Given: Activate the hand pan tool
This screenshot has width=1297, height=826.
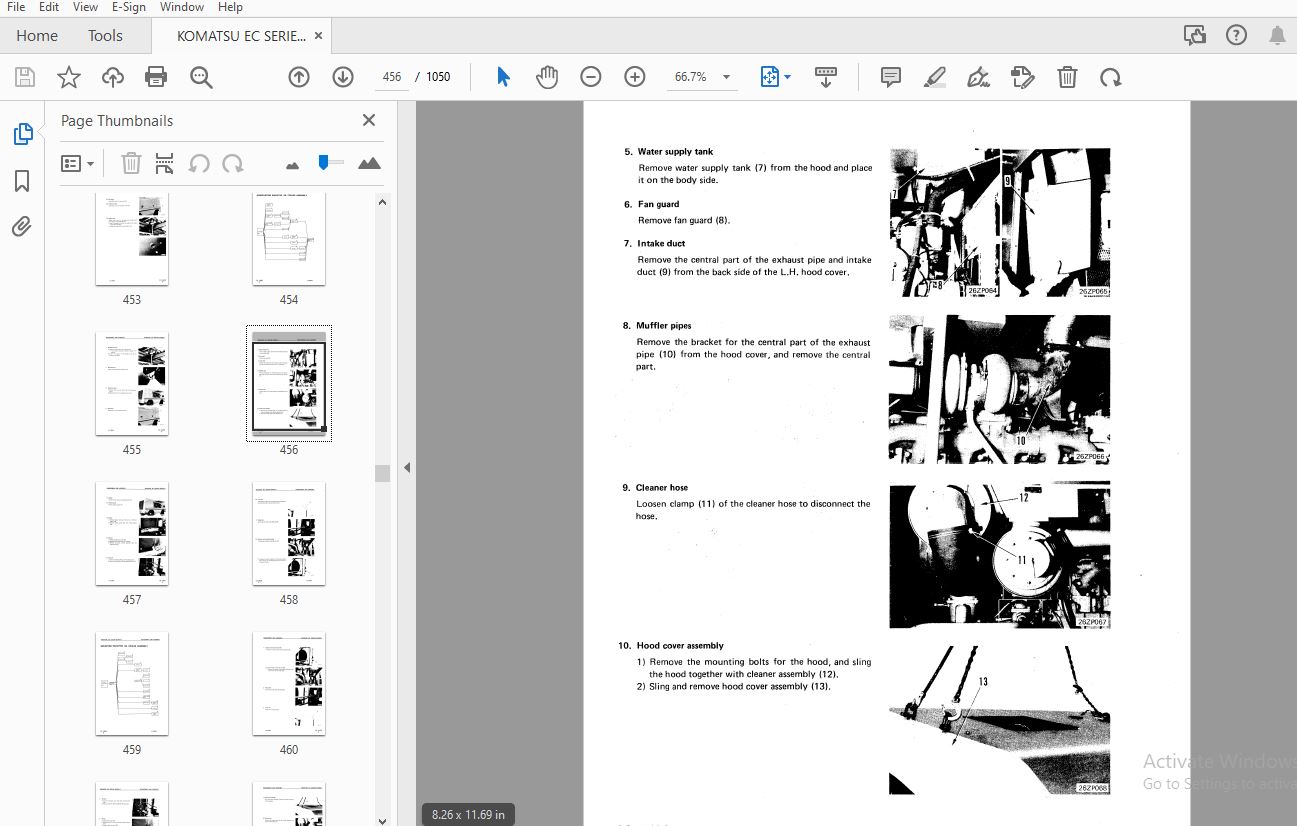Looking at the screenshot, I should point(546,77).
